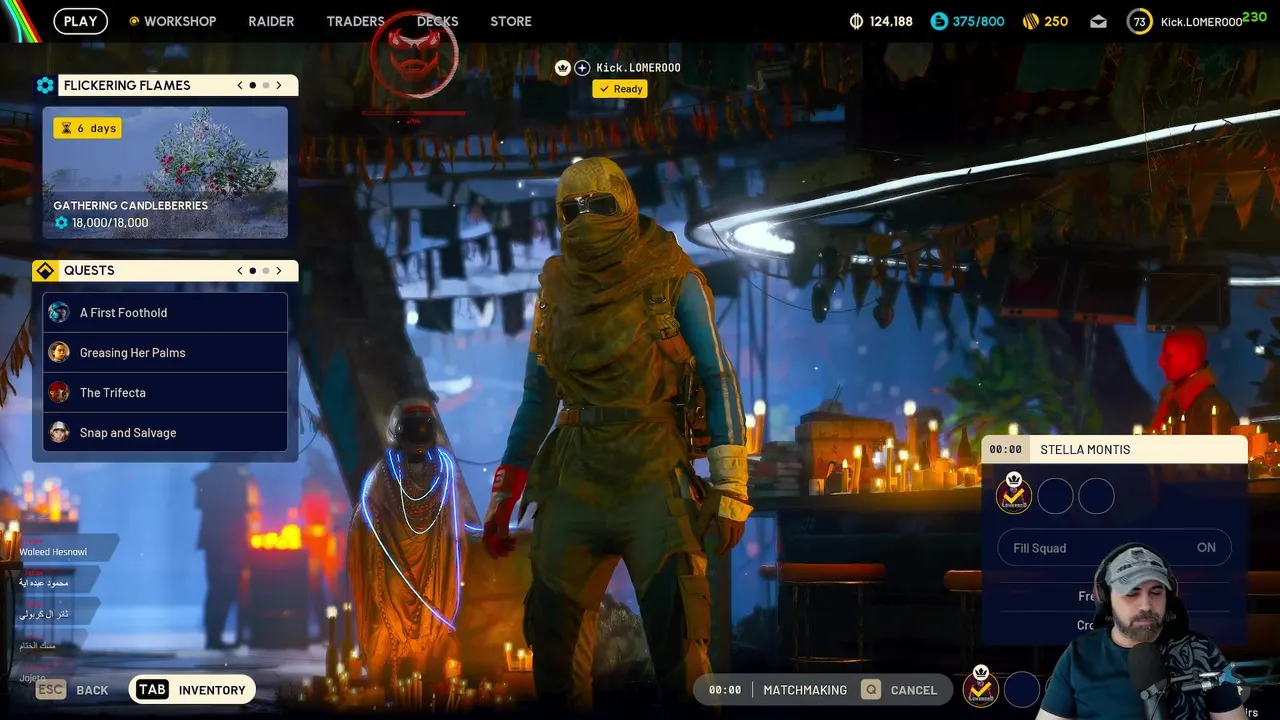Image resolution: width=1280 pixels, height=720 pixels.
Task: Open the RAIDER menu
Action: (x=271, y=21)
